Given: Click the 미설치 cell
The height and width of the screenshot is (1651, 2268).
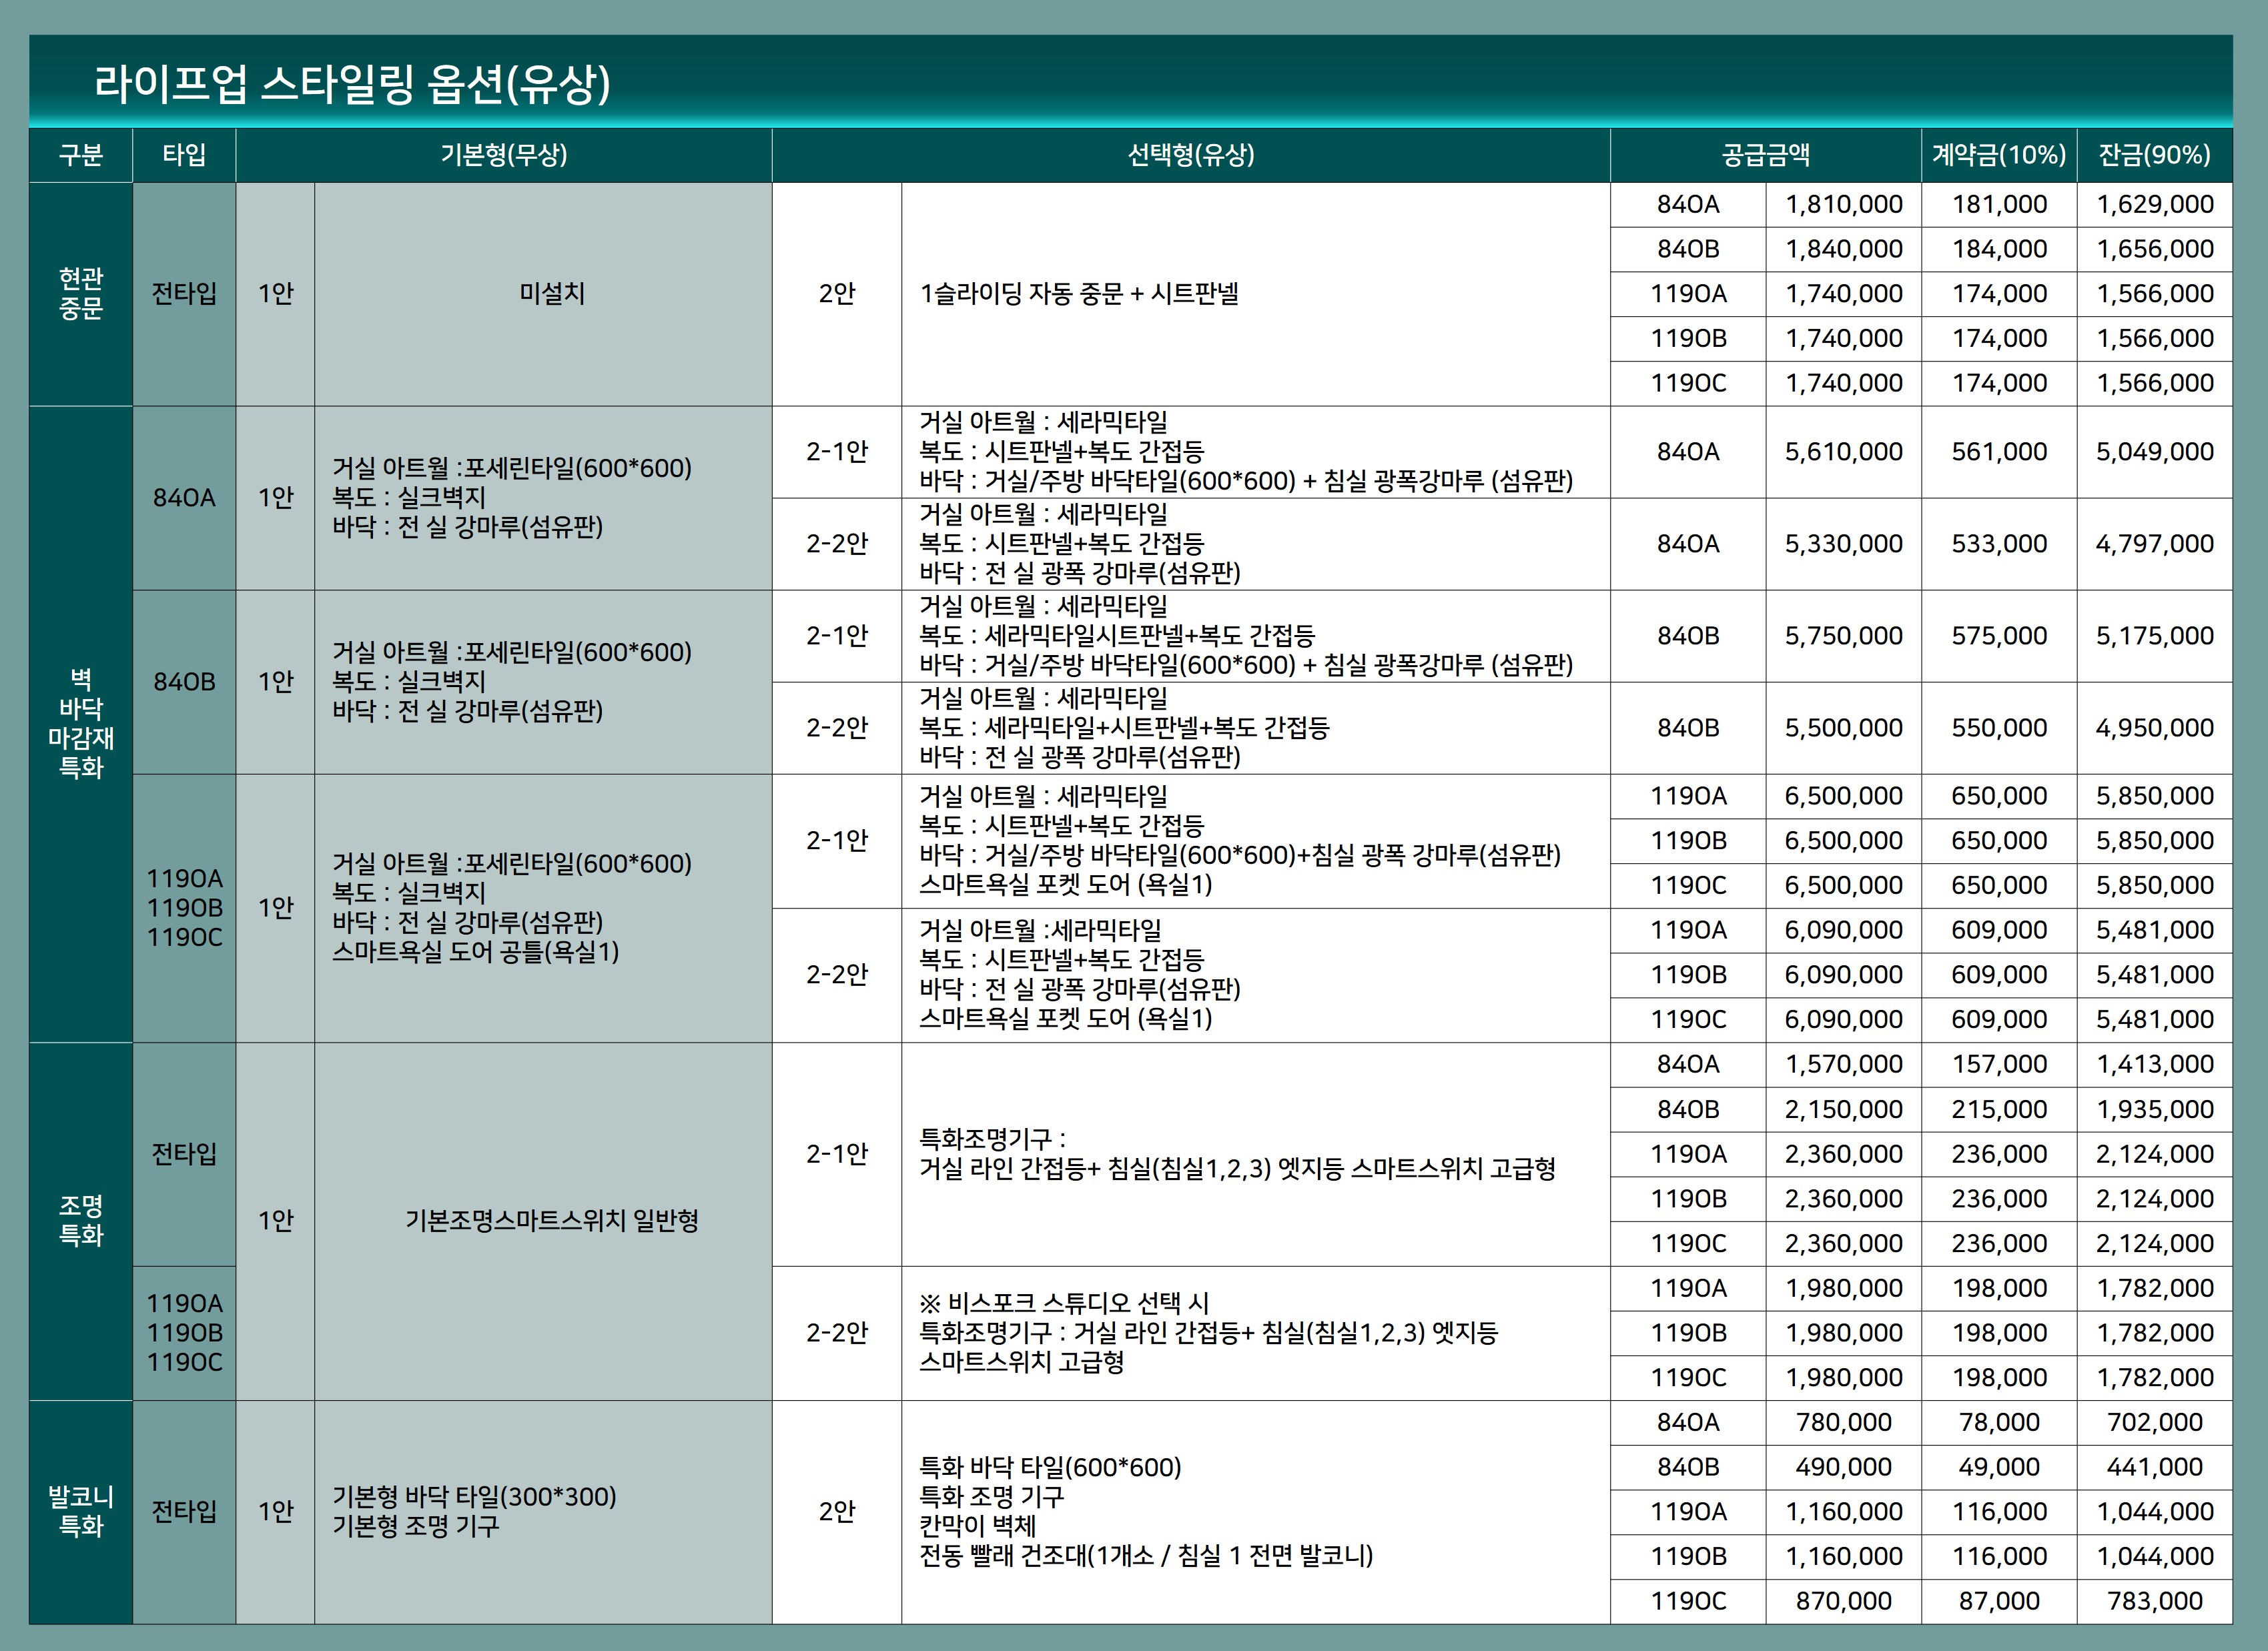Looking at the screenshot, I should pyautogui.click(x=552, y=293).
